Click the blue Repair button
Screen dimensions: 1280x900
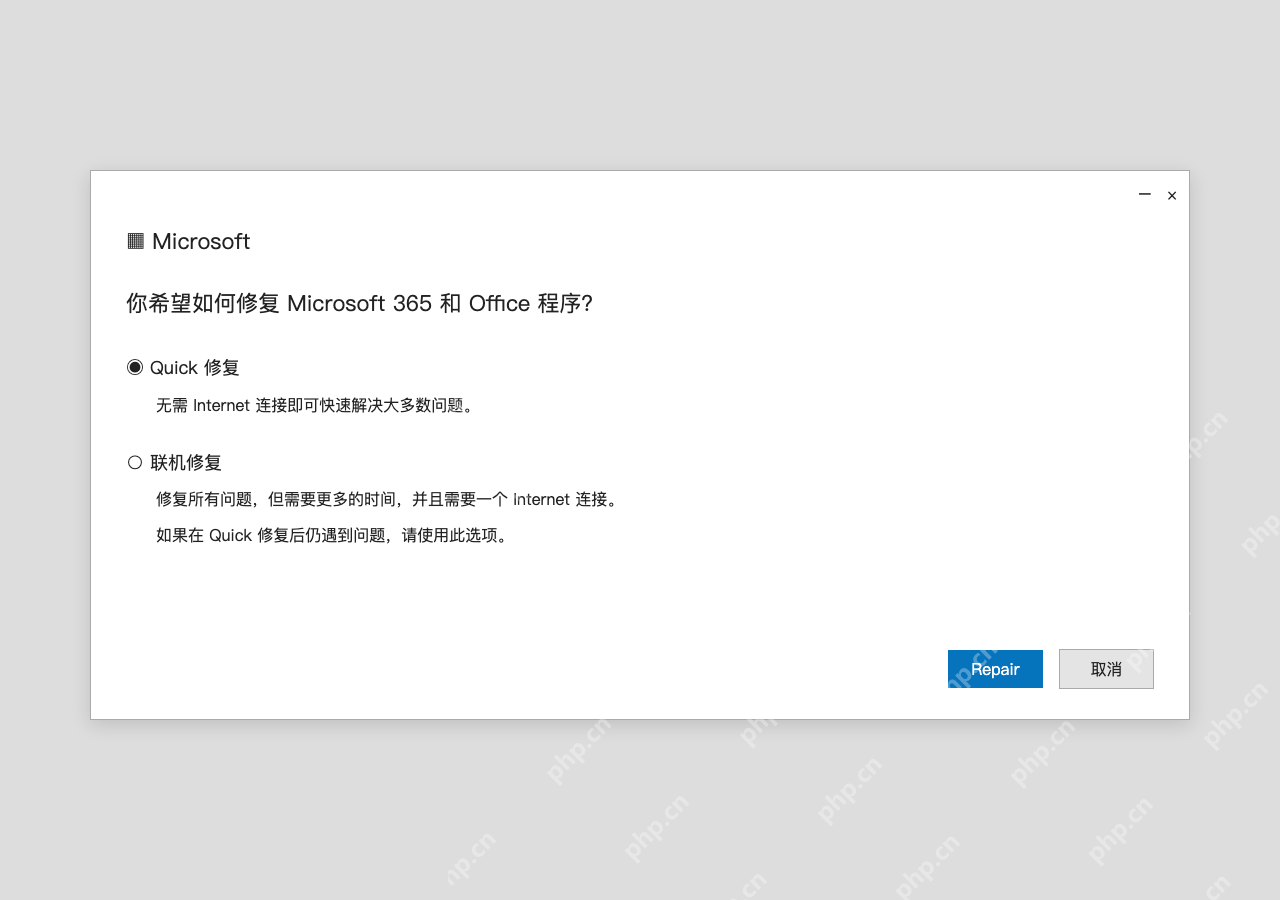995,669
